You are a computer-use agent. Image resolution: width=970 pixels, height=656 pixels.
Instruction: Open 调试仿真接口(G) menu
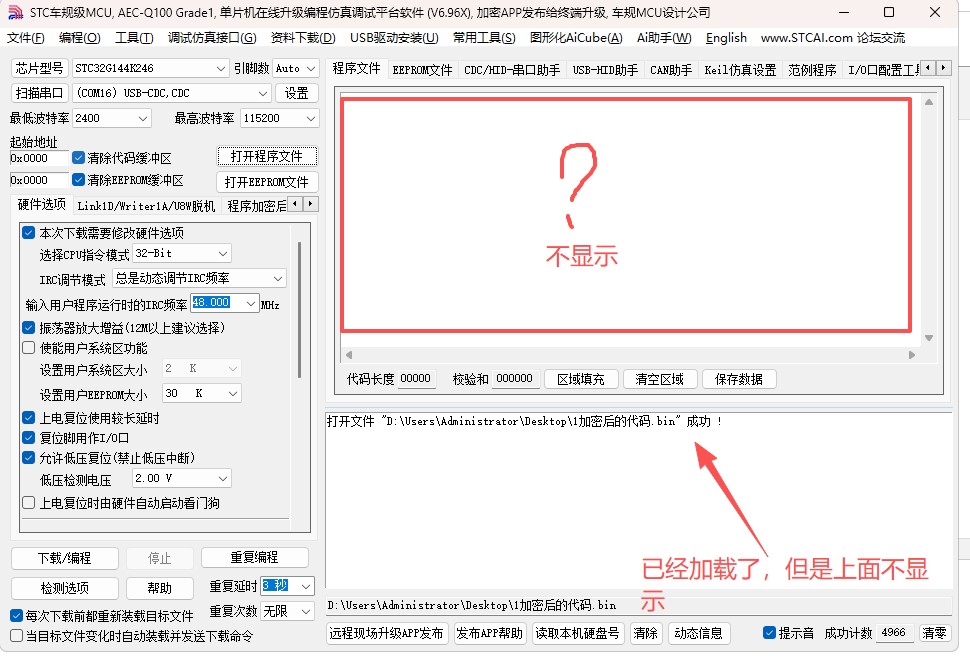tap(212, 38)
